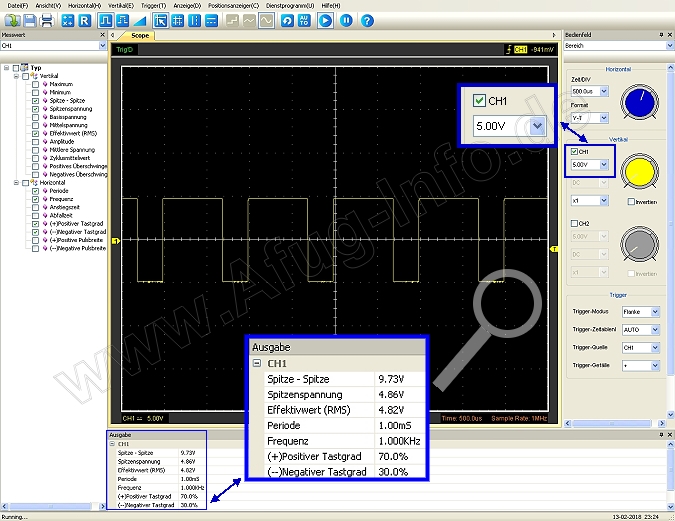
Task: Collapse the Horizontal tree node
Action: [16, 183]
